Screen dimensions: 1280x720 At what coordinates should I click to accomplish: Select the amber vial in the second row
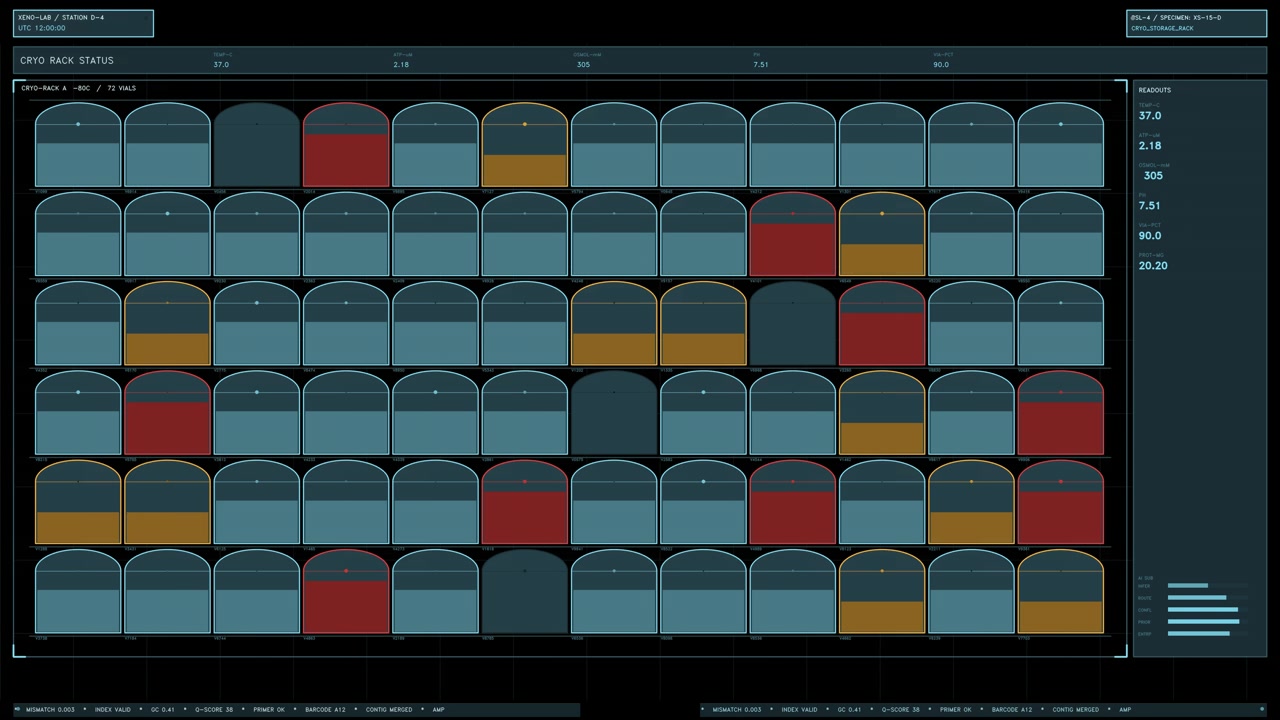point(882,234)
